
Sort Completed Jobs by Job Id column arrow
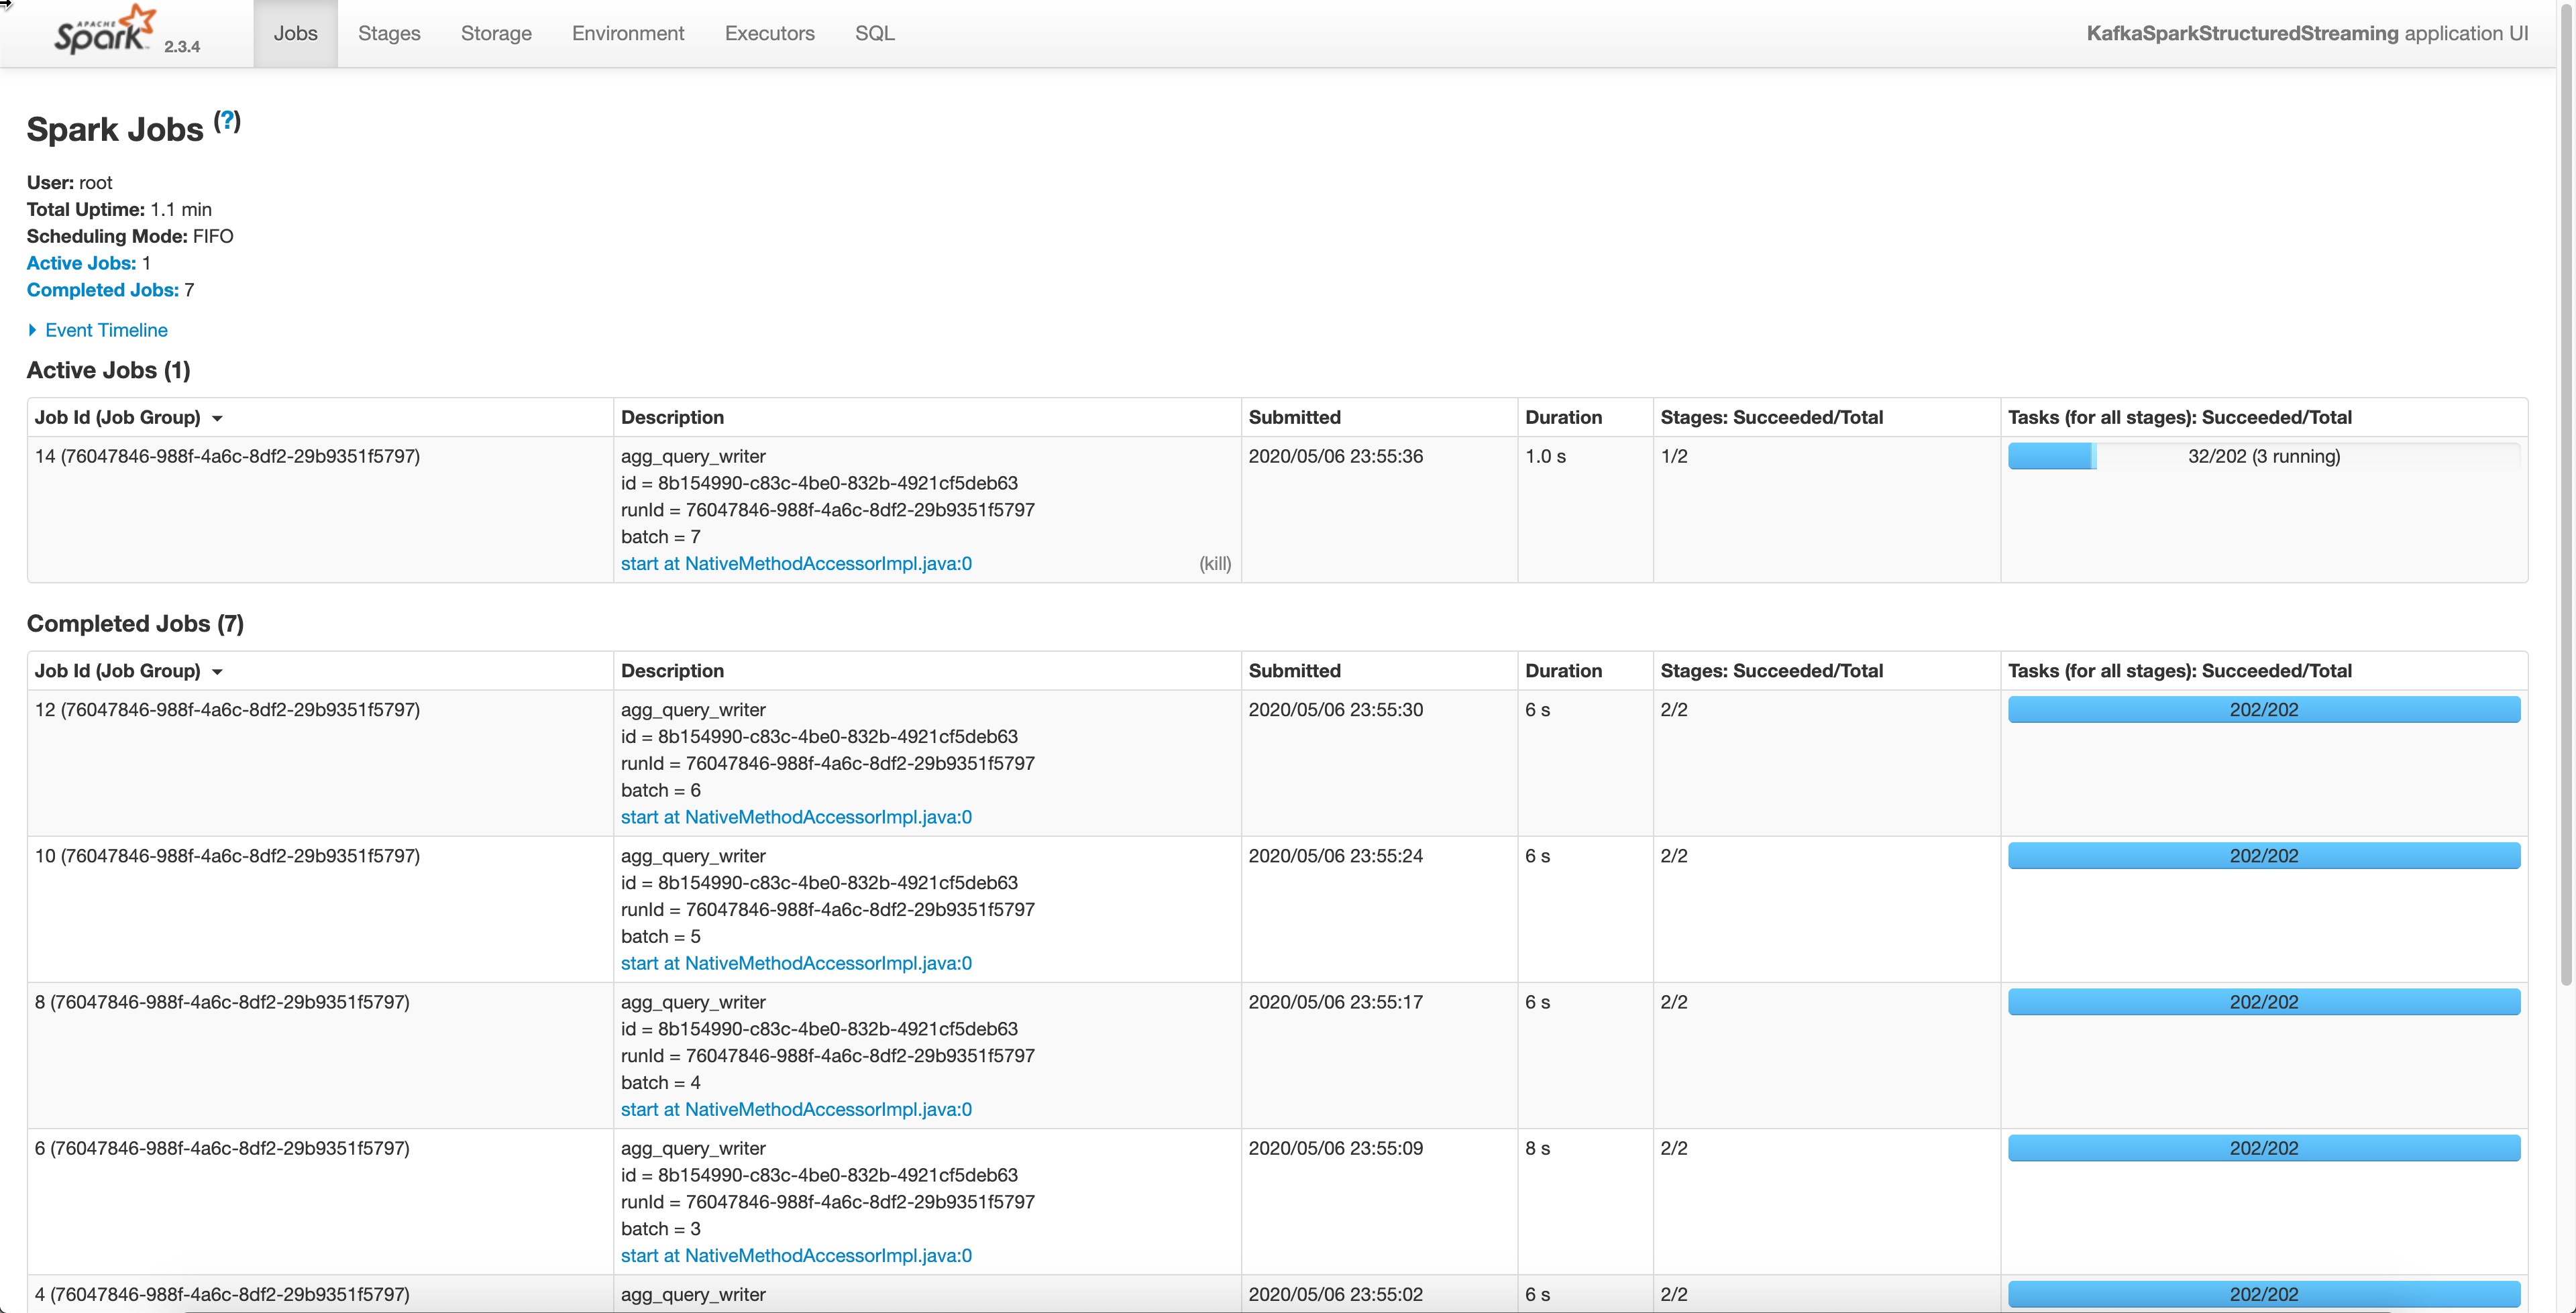tap(217, 672)
